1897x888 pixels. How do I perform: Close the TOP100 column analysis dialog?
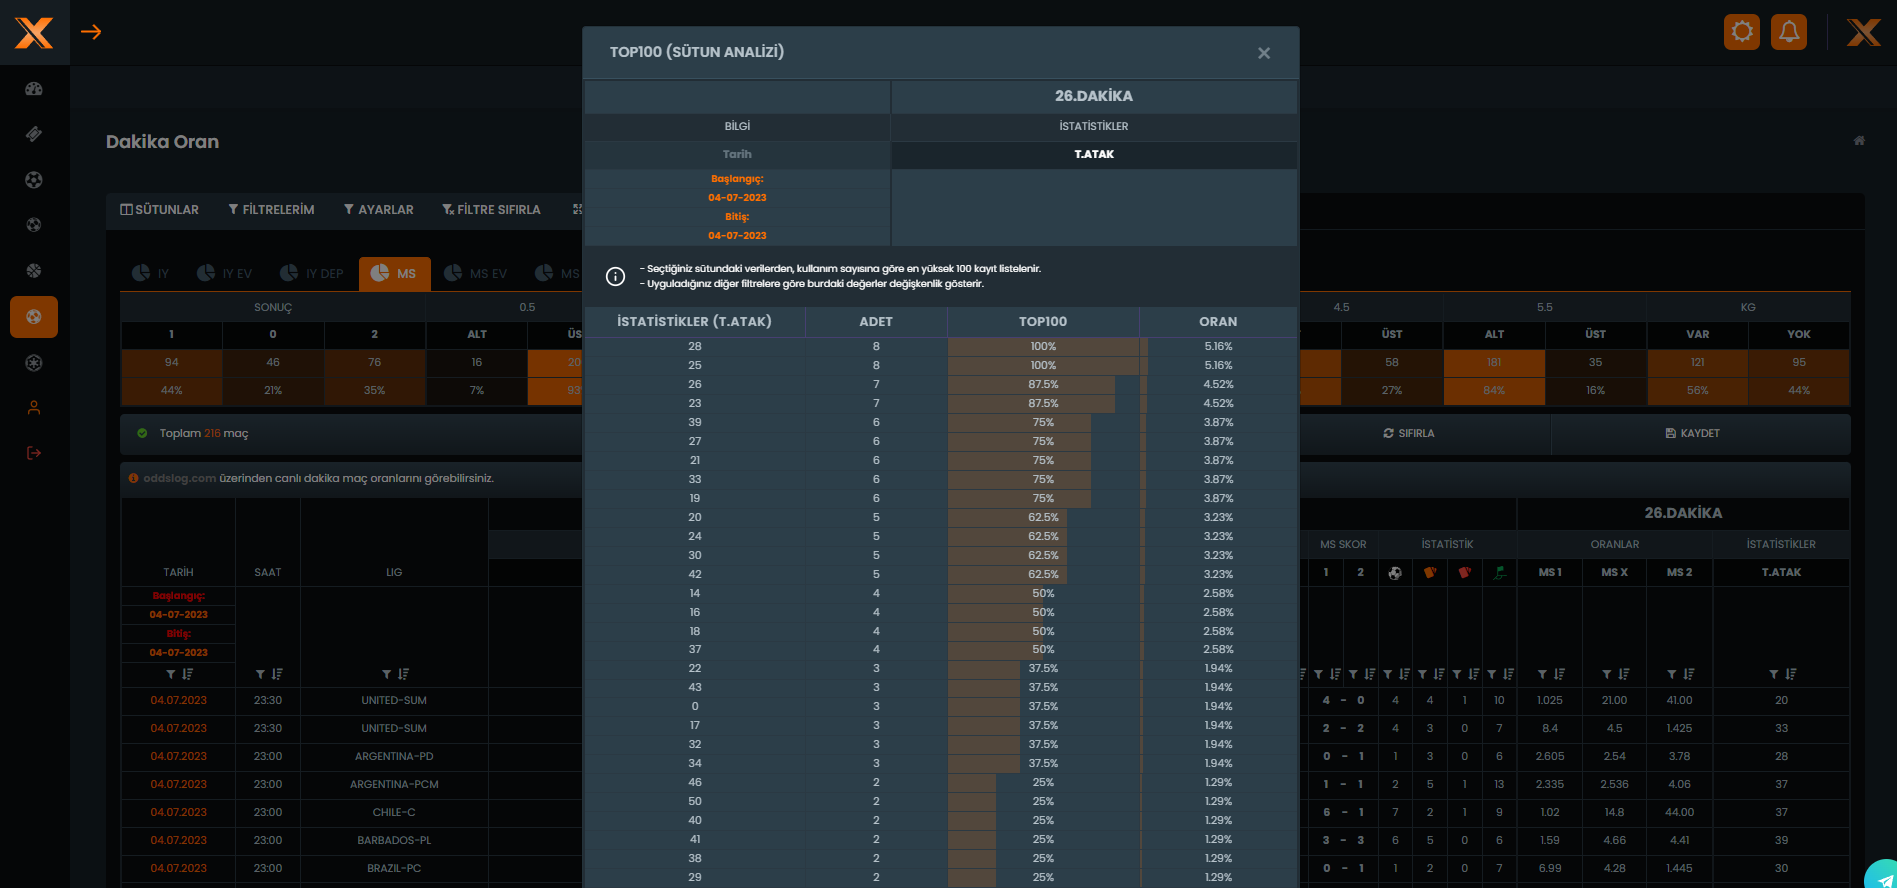[x=1264, y=53]
